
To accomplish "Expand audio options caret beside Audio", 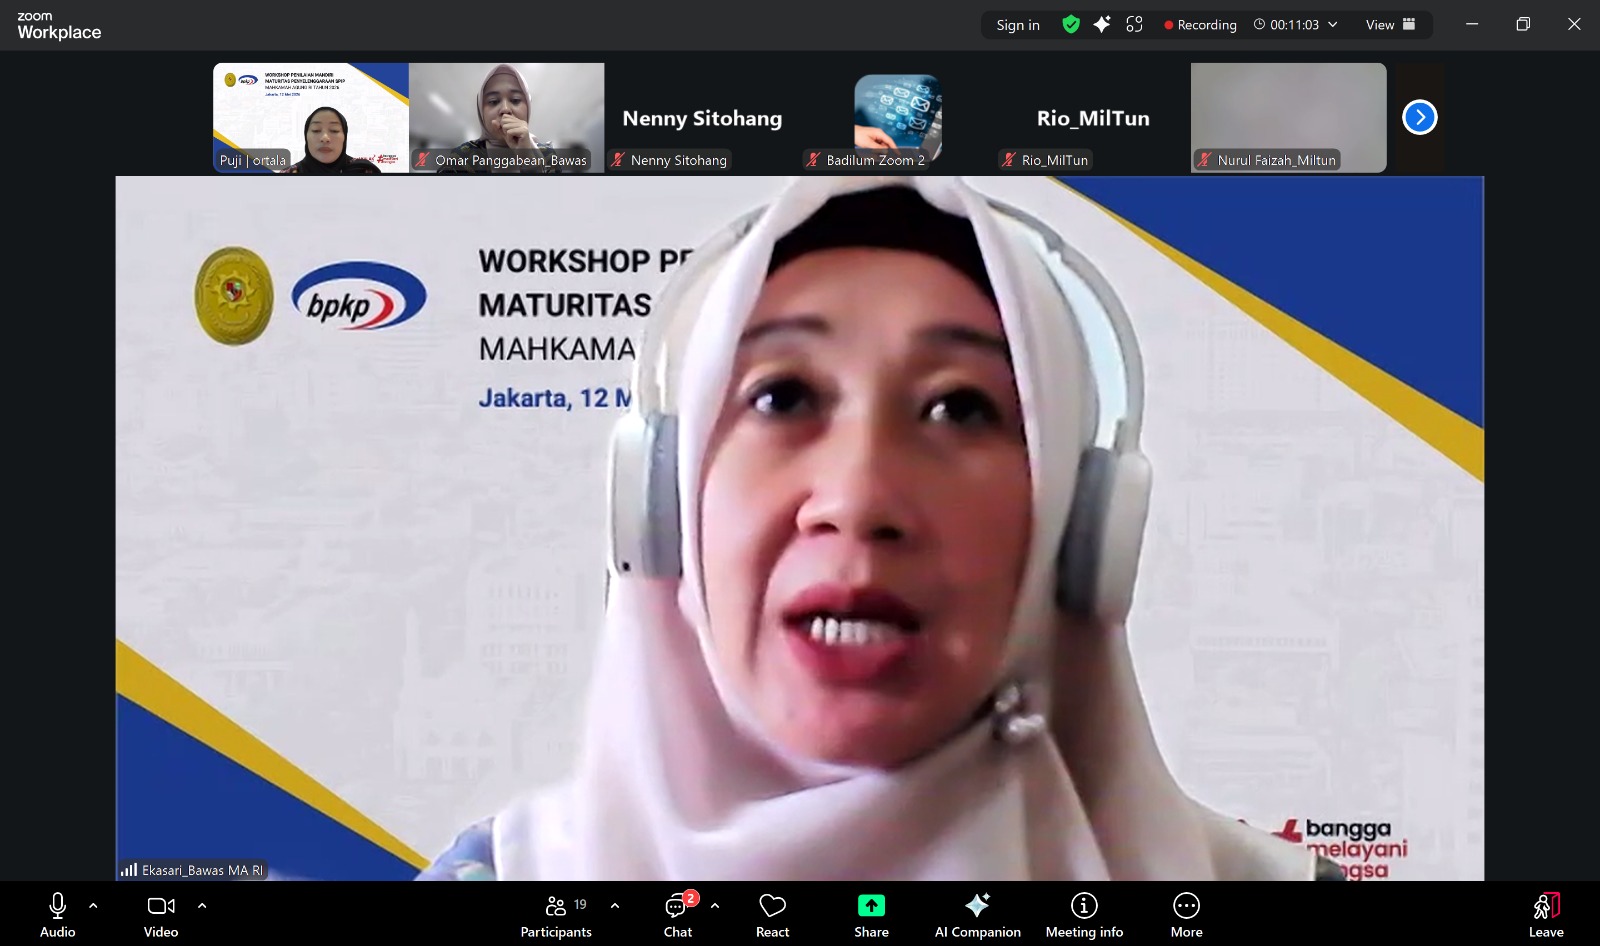I will click(x=93, y=906).
